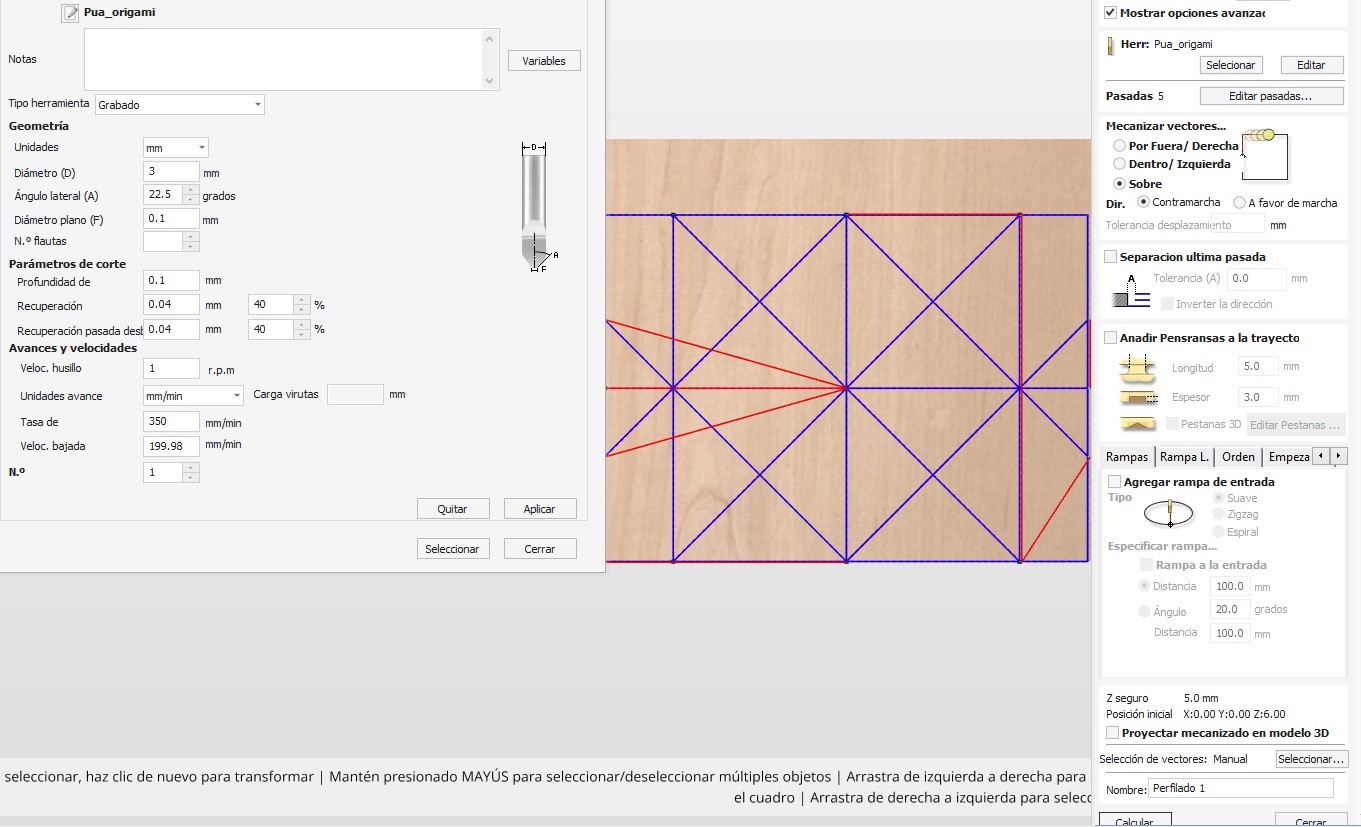Expand the Unidades mm dropdown
Viewport: 1361px width, 827px height.
click(176, 148)
